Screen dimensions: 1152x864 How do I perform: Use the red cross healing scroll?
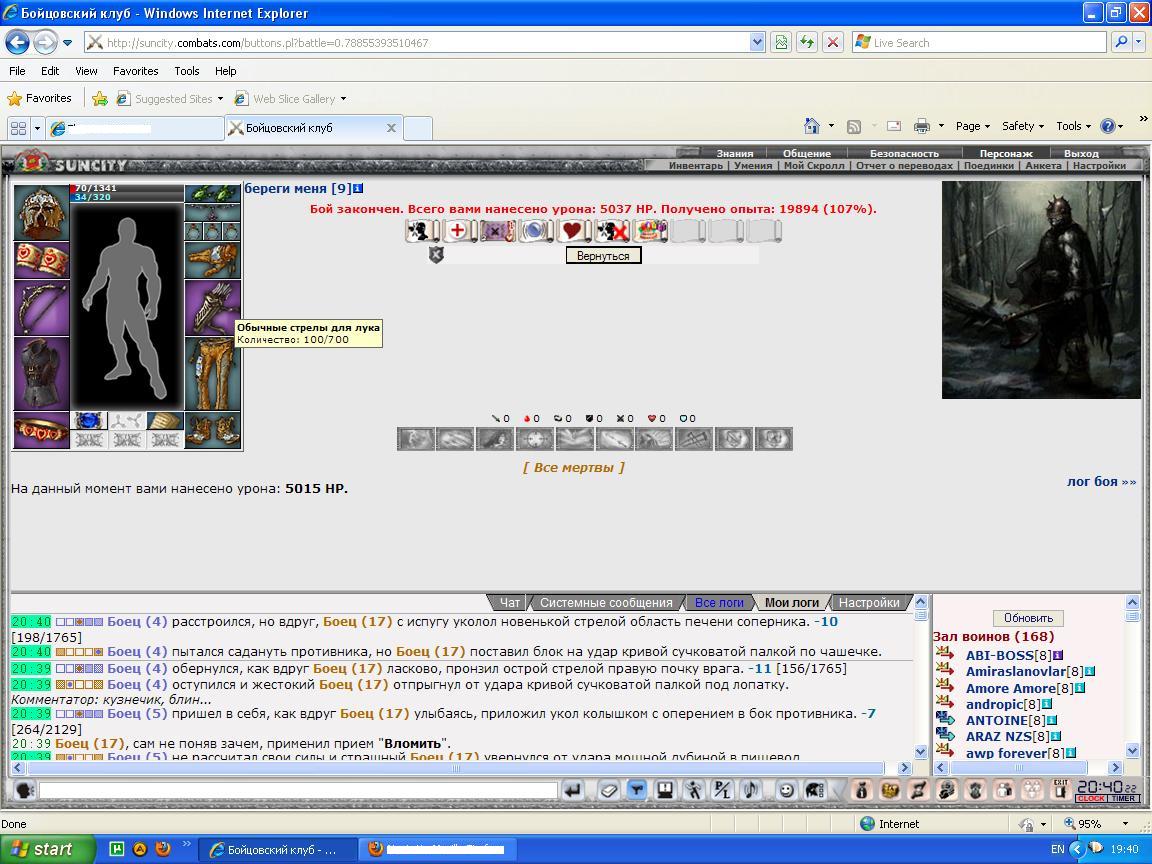458,231
